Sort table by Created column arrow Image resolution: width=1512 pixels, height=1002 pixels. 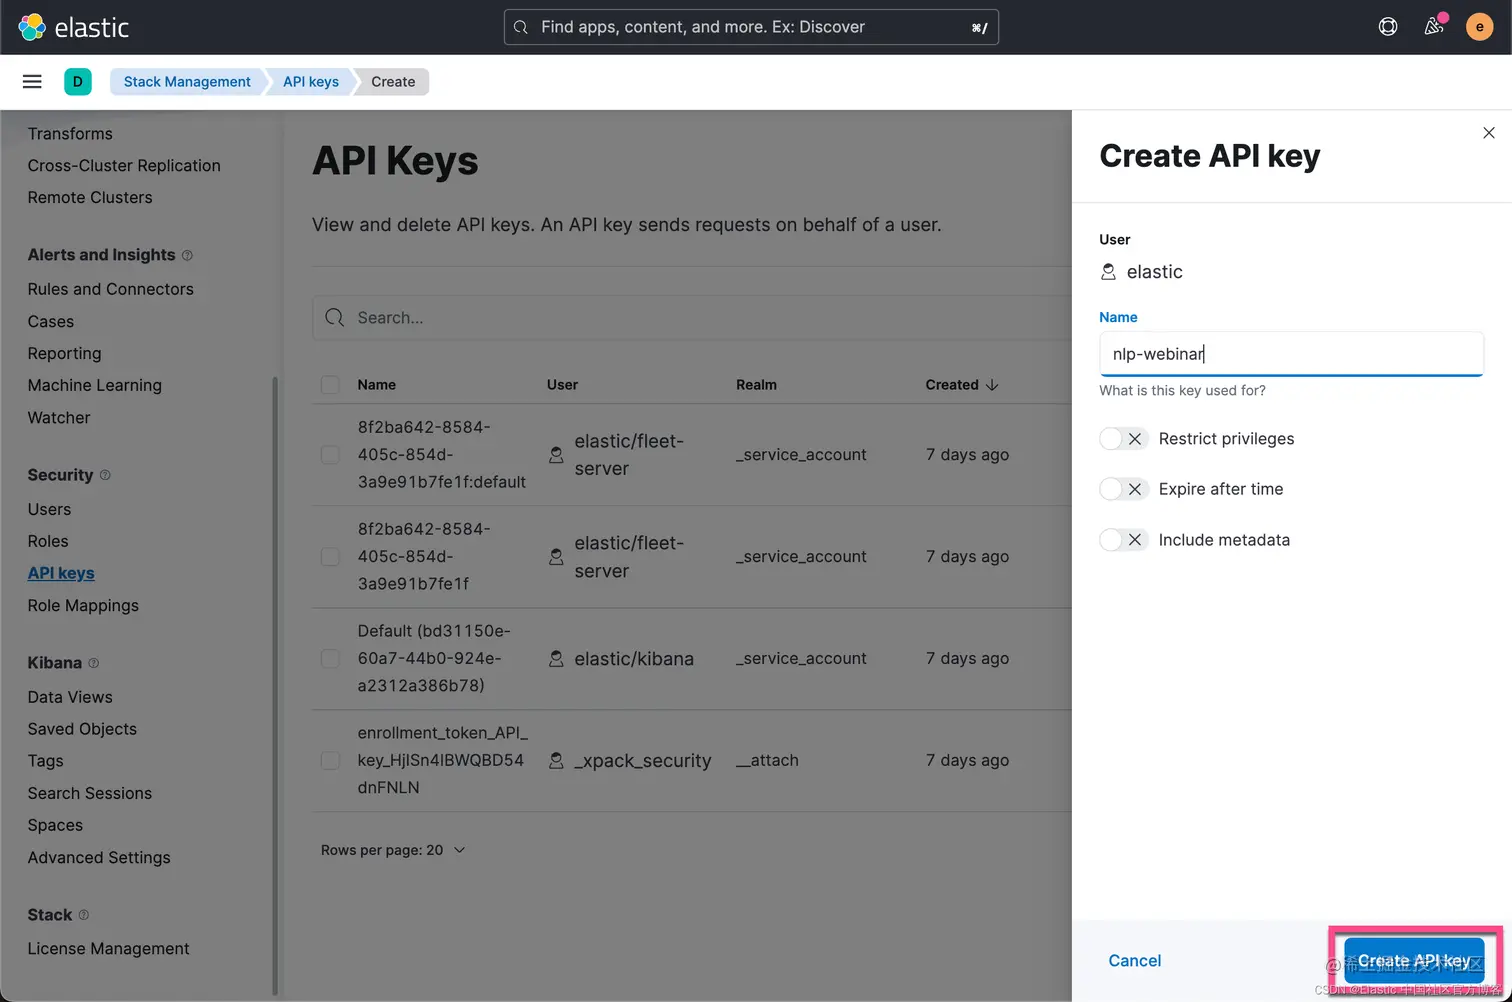tap(992, 385)
